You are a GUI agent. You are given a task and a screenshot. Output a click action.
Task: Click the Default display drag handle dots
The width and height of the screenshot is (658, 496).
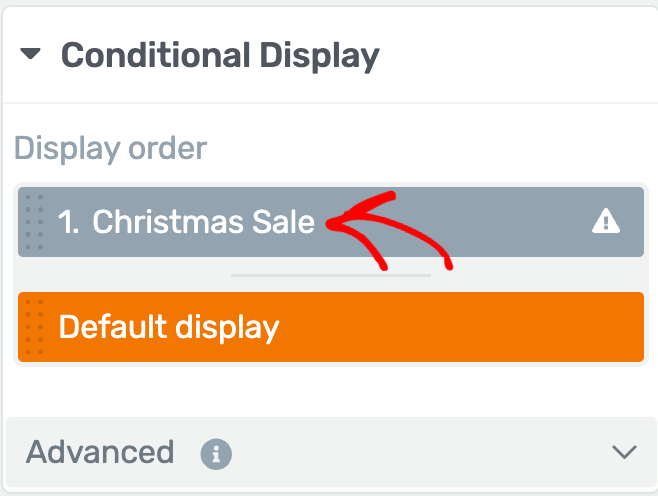[34, 327]
